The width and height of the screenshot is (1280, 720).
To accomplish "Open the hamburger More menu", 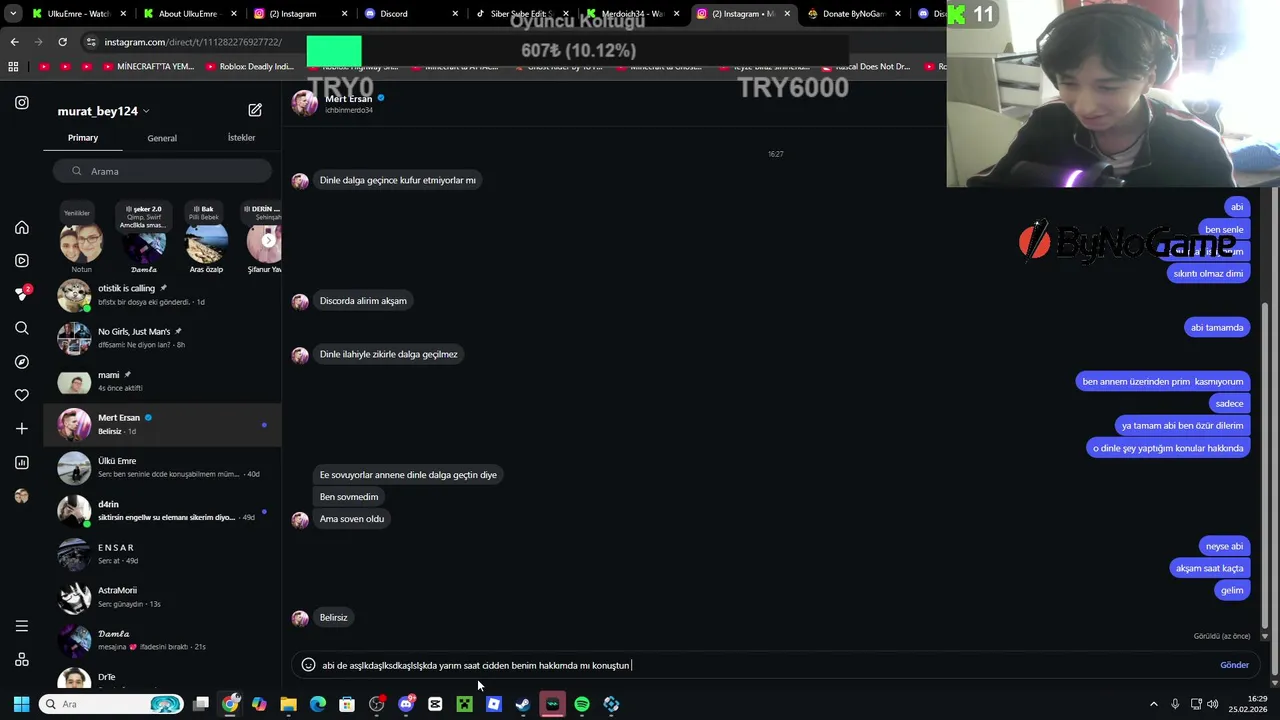I will (22, 626).
